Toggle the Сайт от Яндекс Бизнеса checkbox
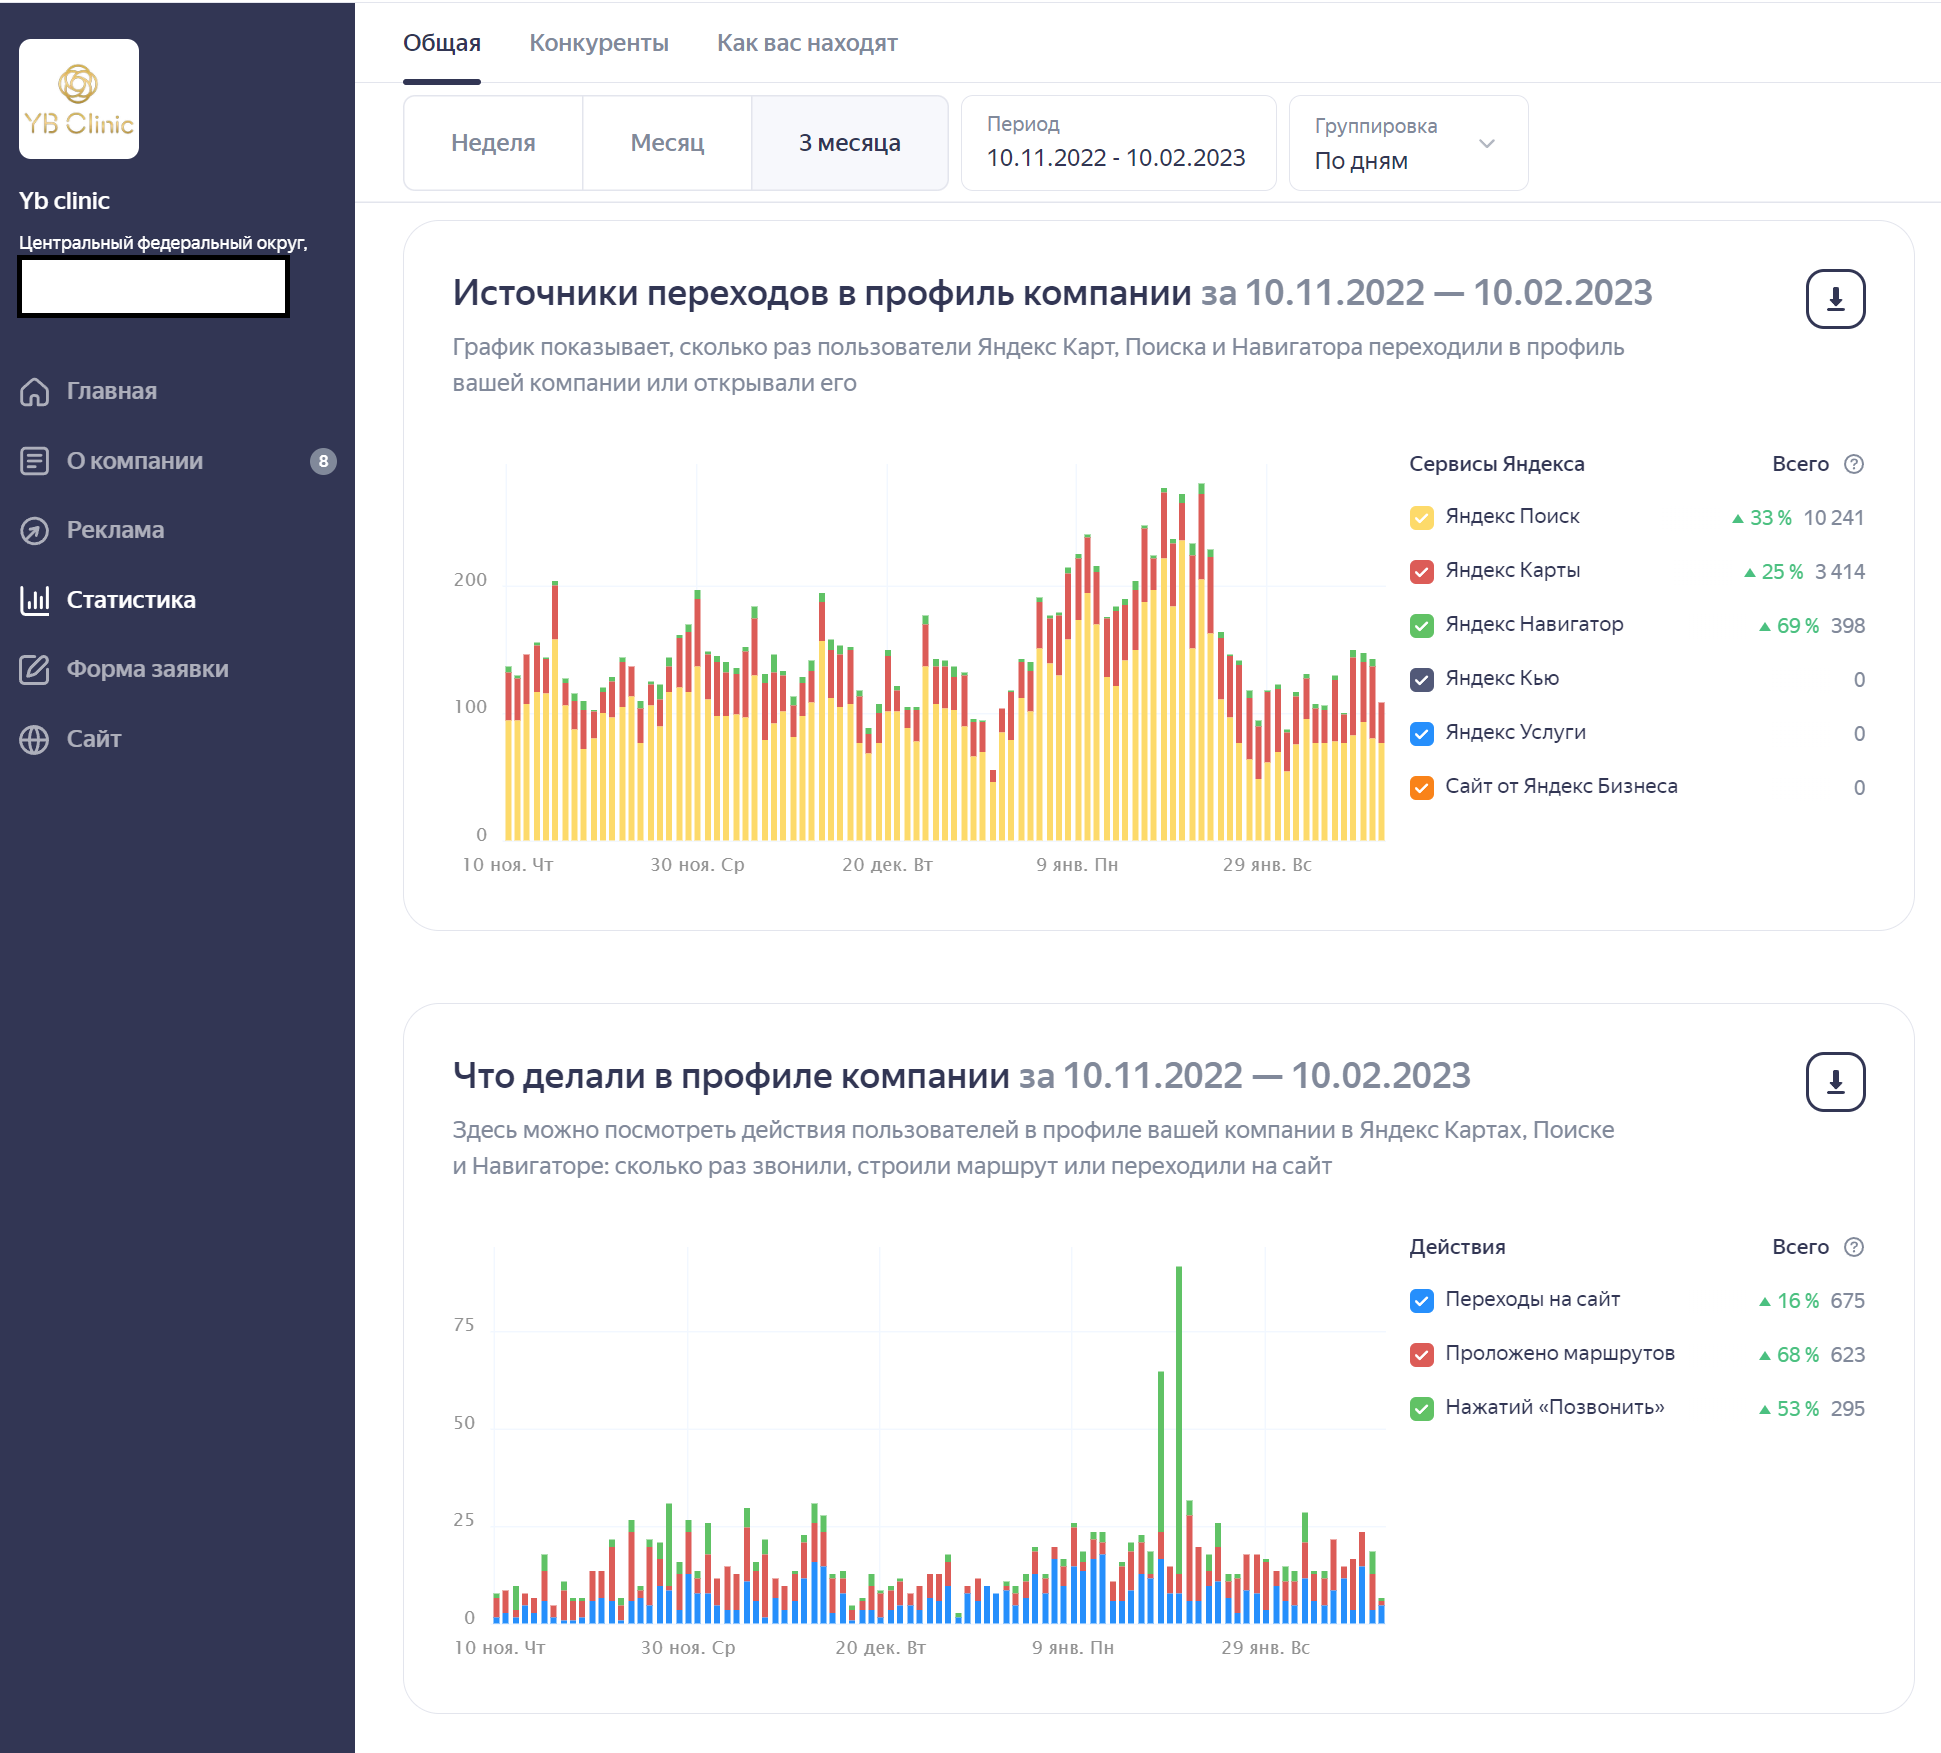 coord(1422,787)
